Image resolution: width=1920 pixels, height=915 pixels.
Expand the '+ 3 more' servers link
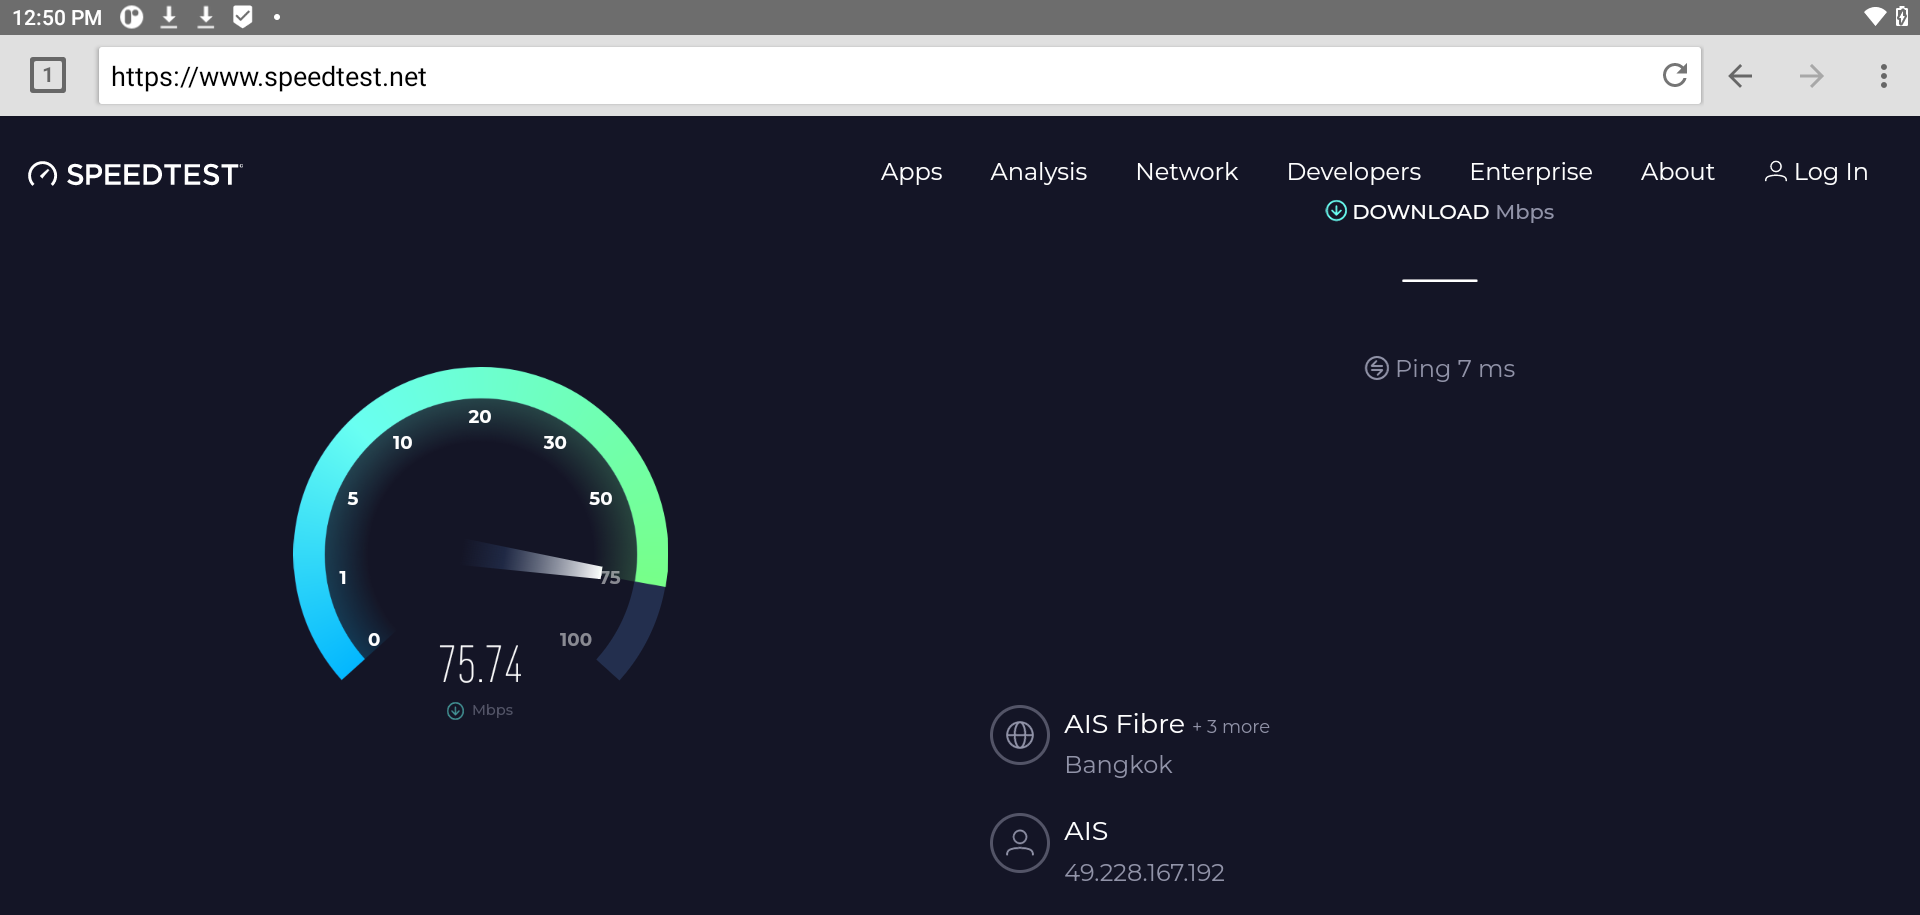(x=1231, y=727)
